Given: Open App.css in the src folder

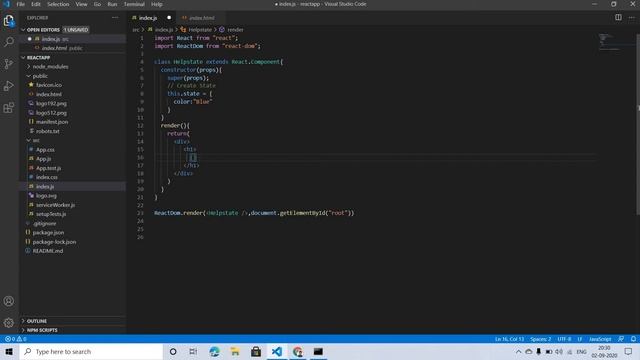Looking at the screenshot, I should click(x=45, y=150).
